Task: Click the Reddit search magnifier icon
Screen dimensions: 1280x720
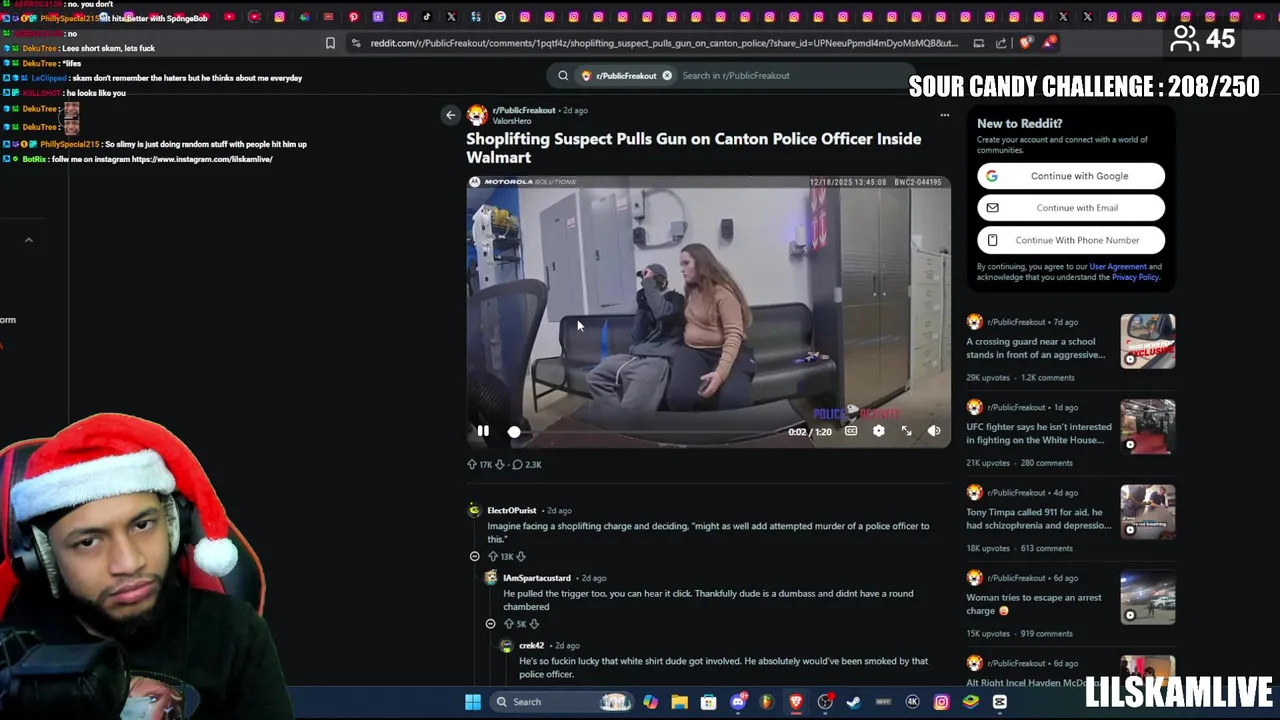Action: pyautogui.click(x=563, y=75)
